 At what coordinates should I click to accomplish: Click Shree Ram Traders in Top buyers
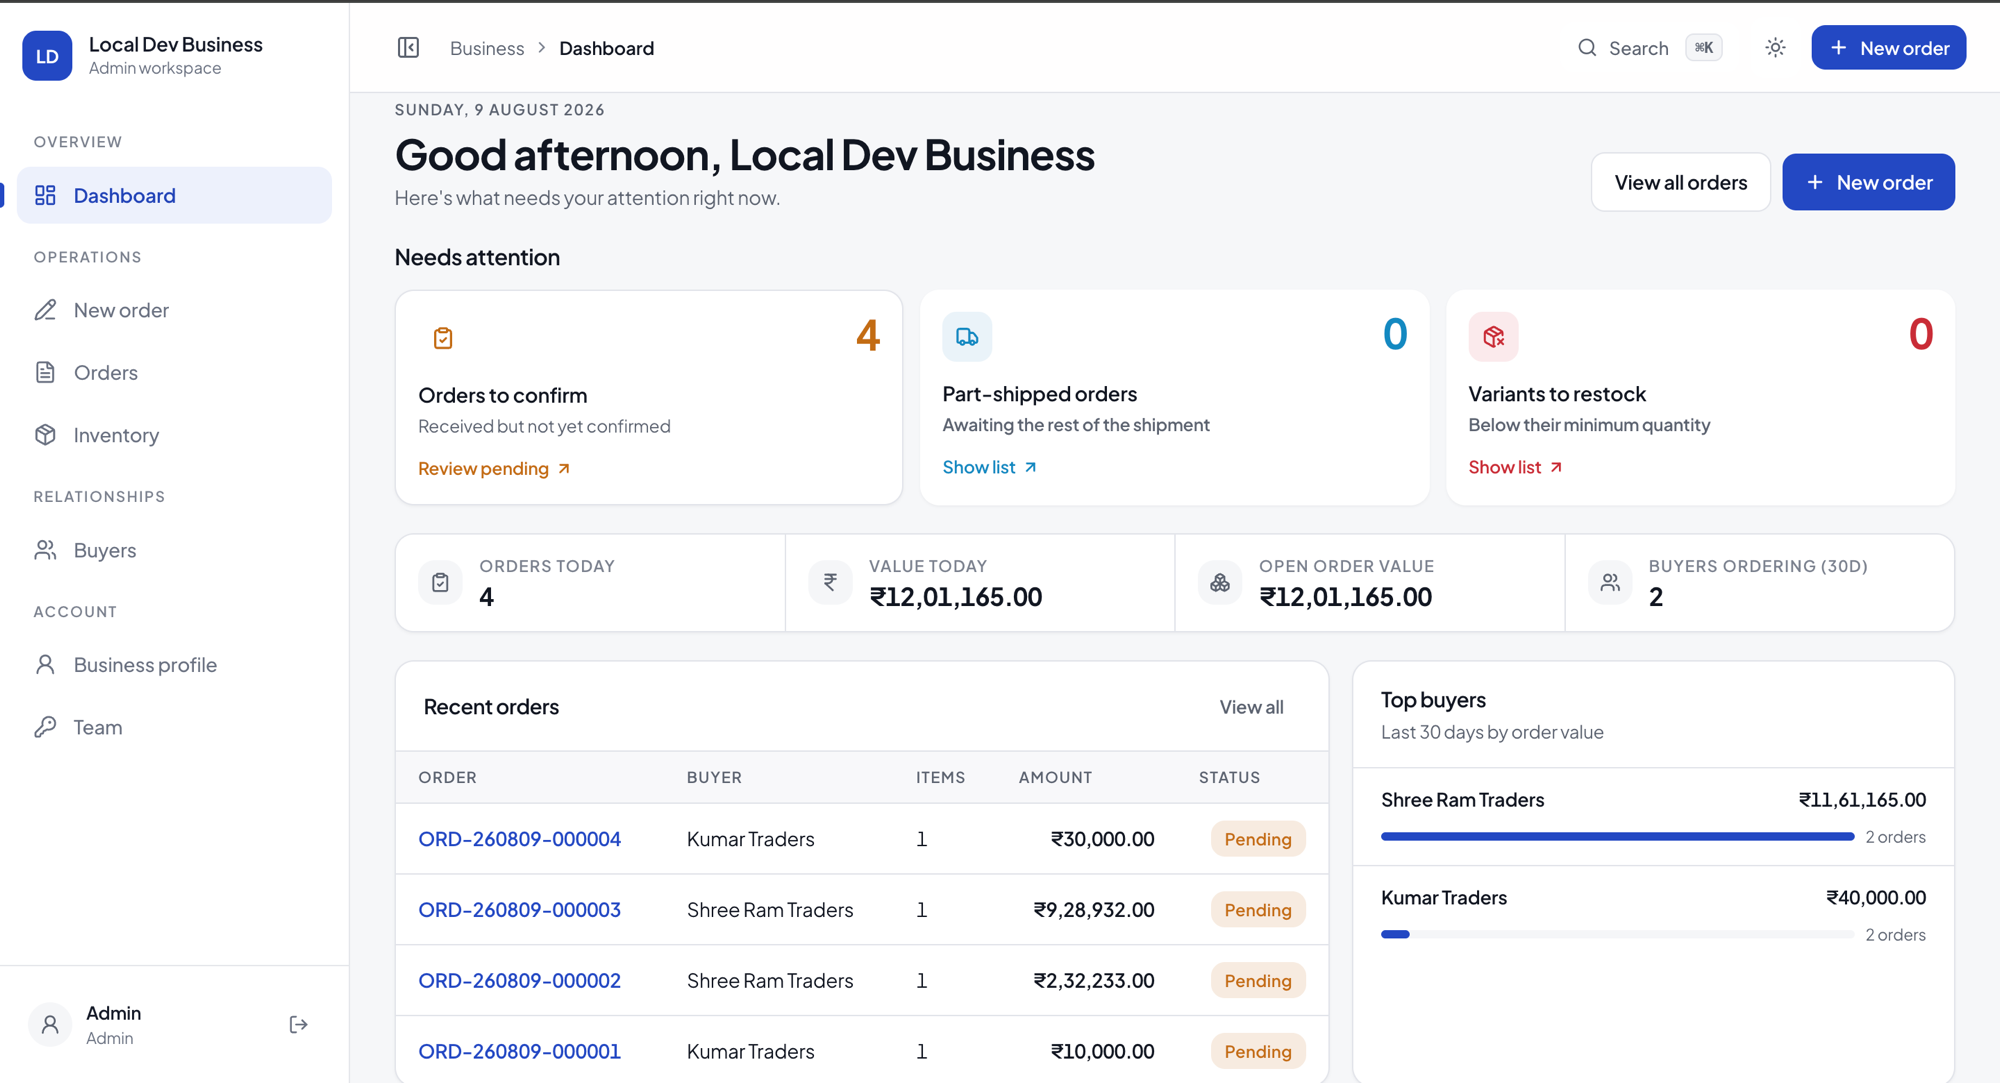(1462, 800)
